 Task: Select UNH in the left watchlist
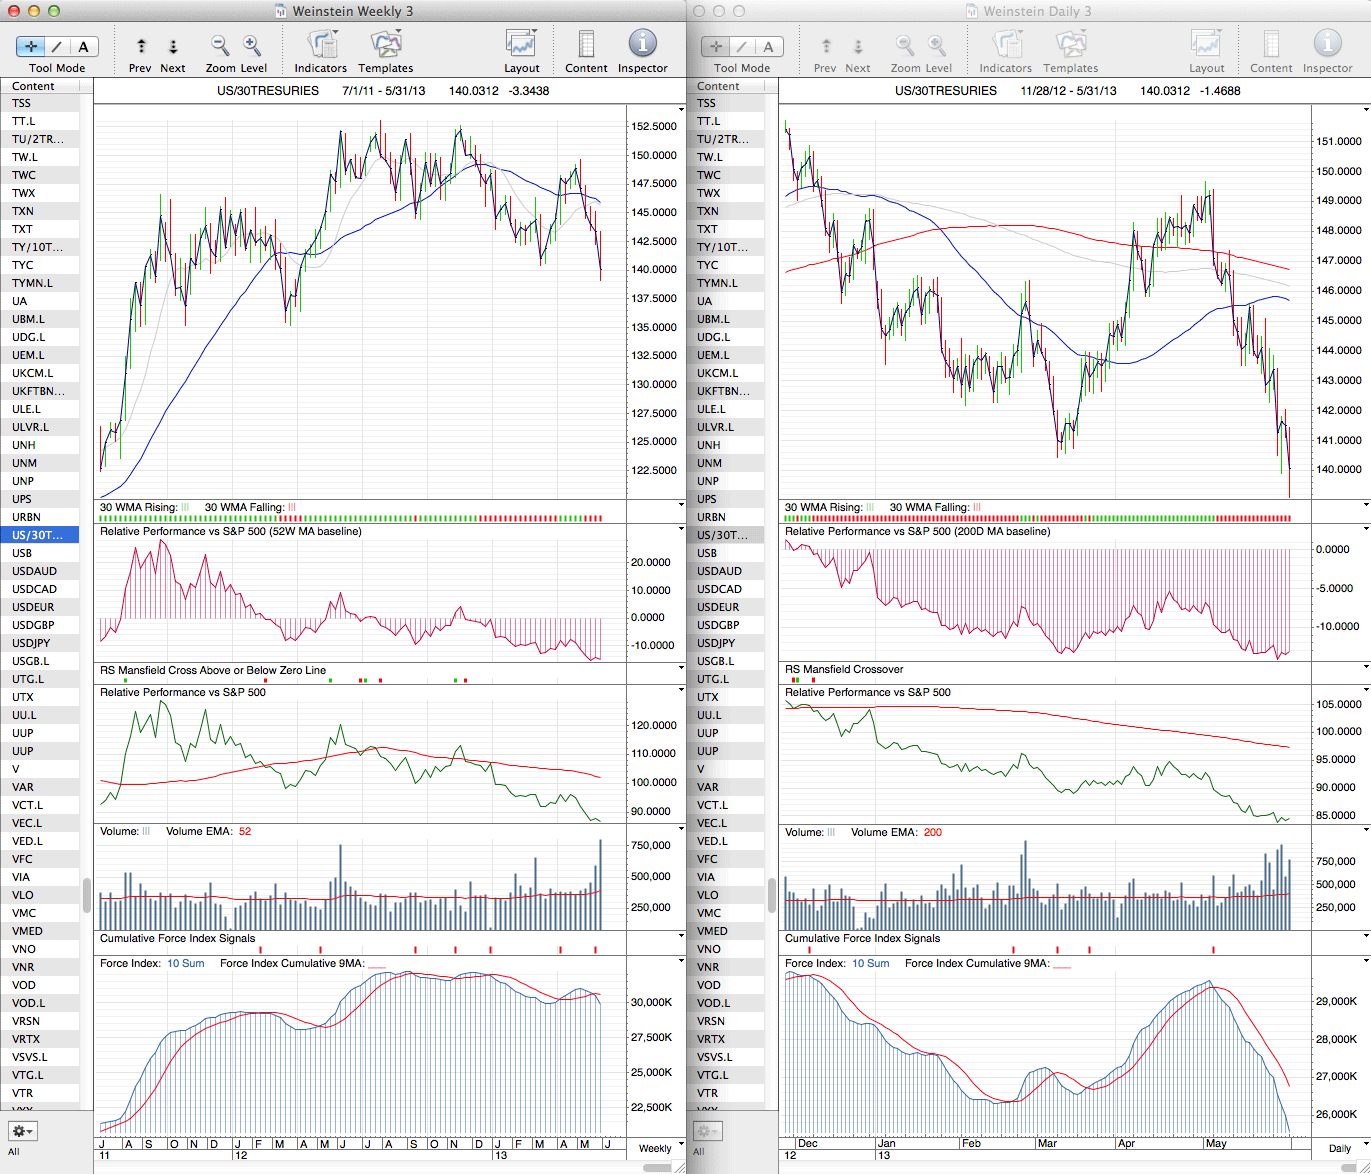[x=23, y=445]
